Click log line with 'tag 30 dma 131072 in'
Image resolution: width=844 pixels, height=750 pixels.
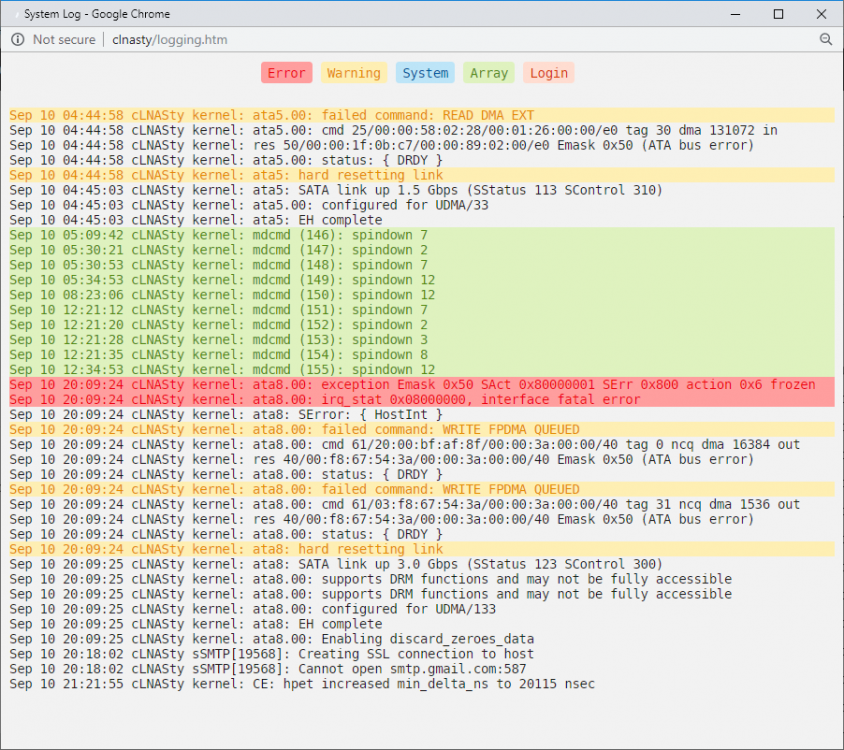[393, 130]
